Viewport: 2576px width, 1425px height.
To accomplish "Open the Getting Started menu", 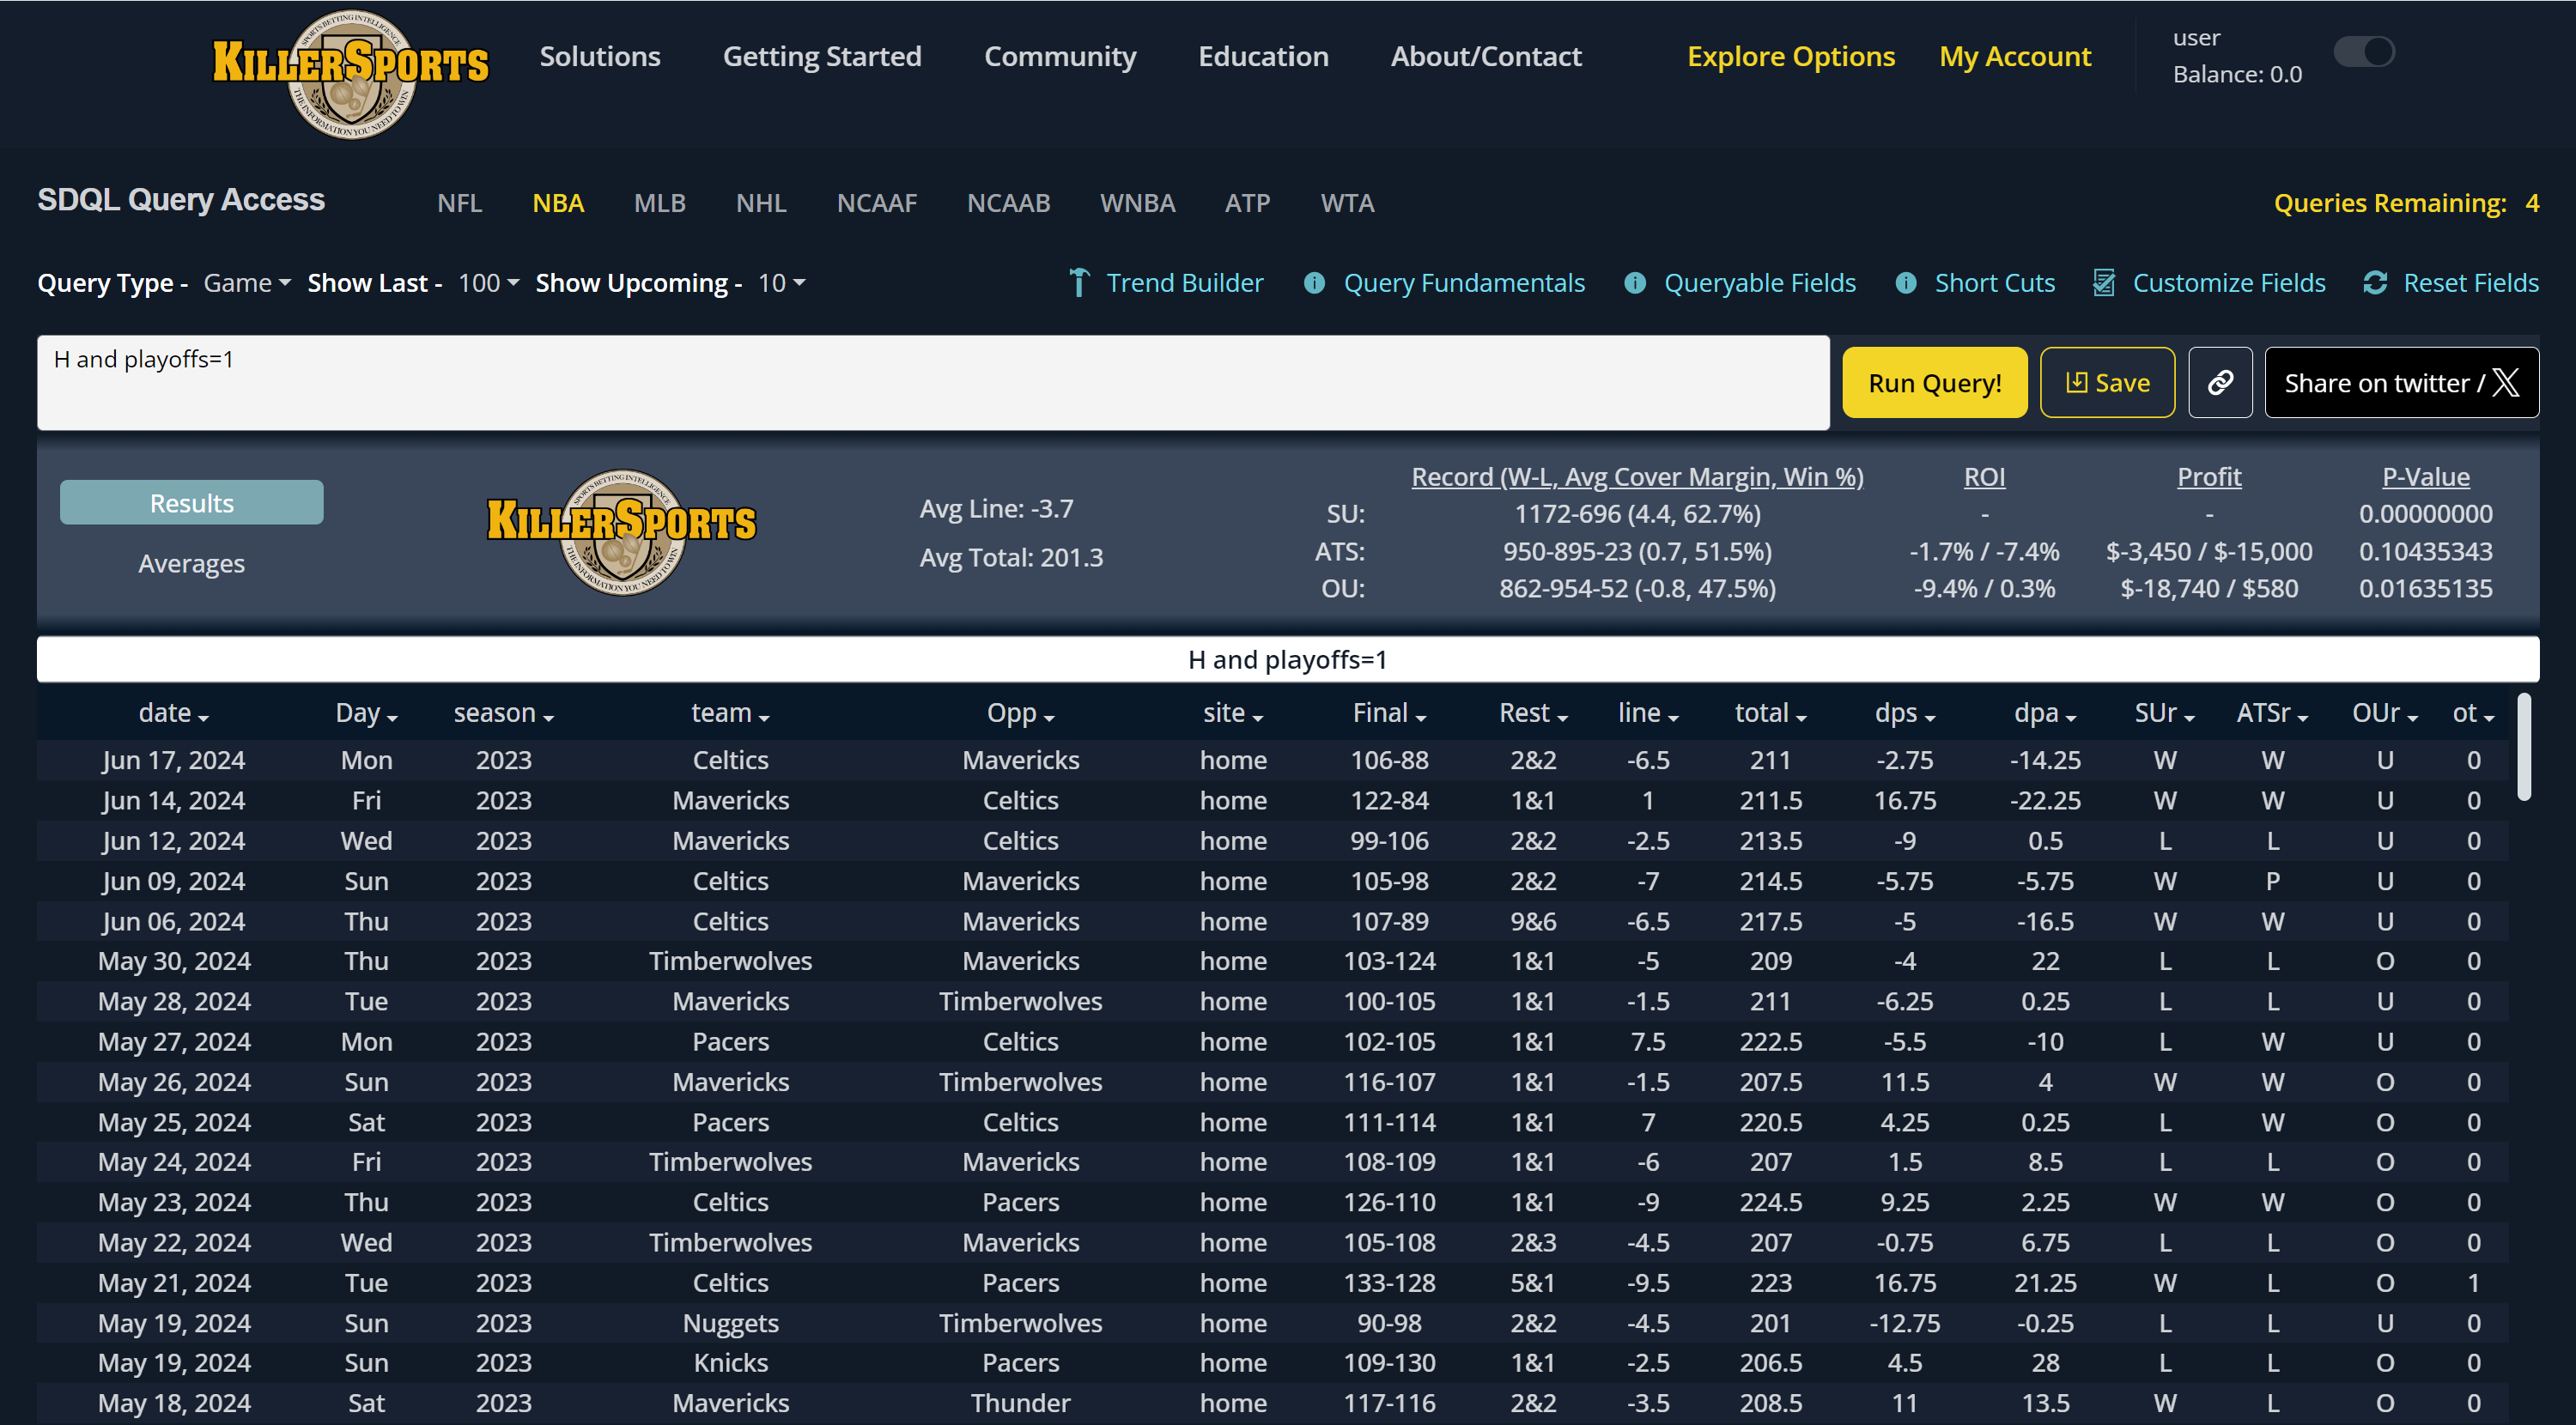I will [x=822, y=56].
